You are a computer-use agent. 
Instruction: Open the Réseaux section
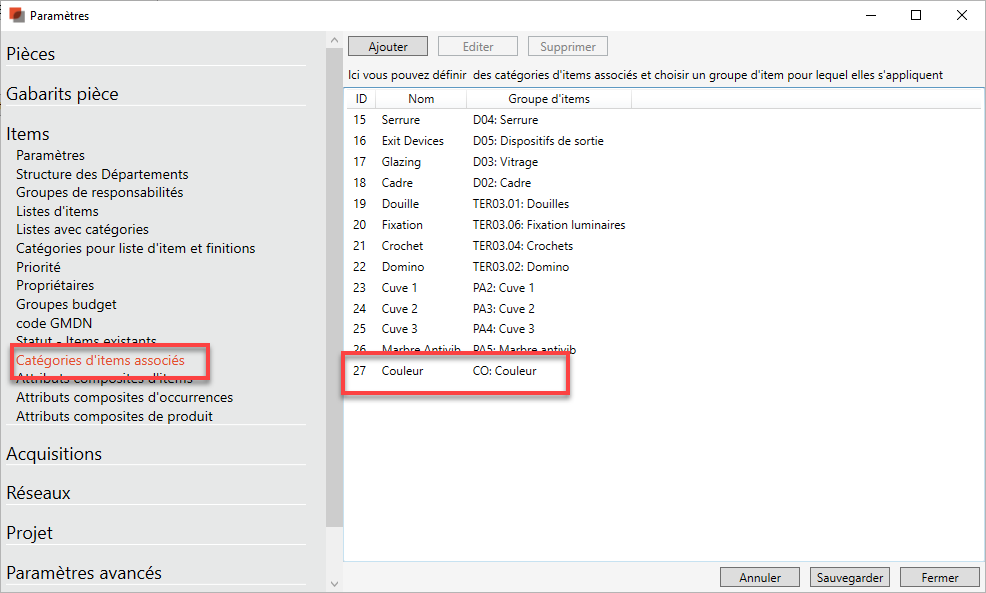tap(38, 494)
